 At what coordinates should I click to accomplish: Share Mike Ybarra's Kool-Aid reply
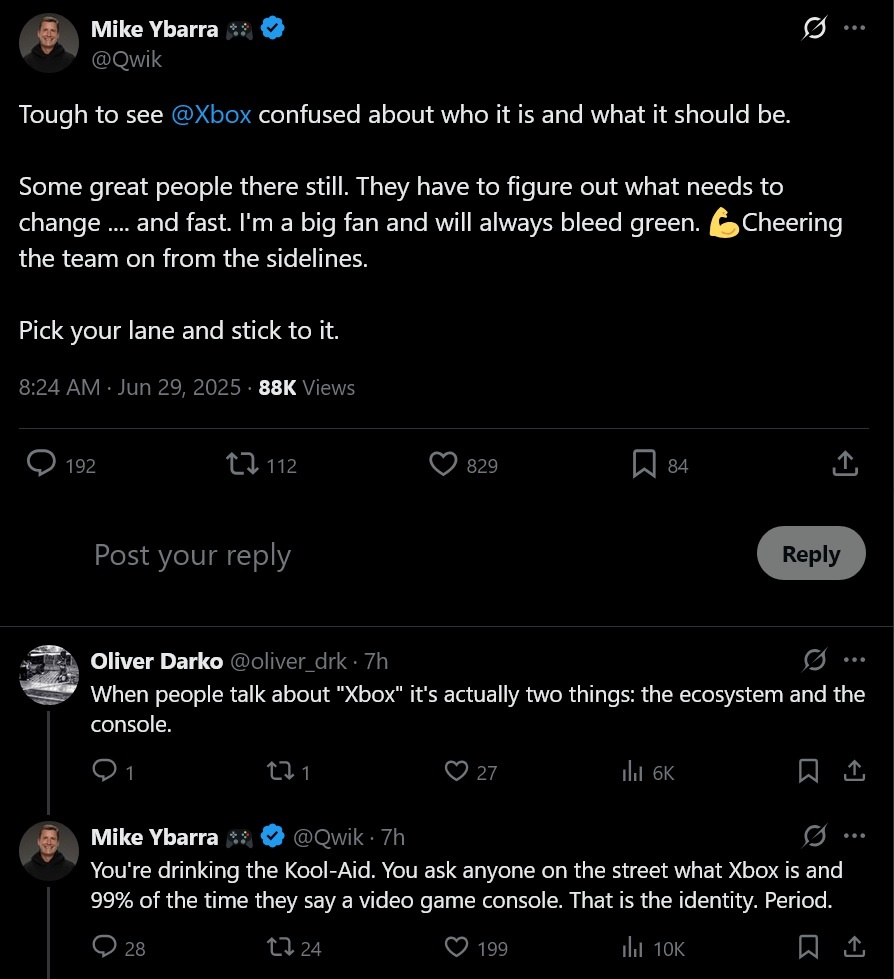[854, 947]
